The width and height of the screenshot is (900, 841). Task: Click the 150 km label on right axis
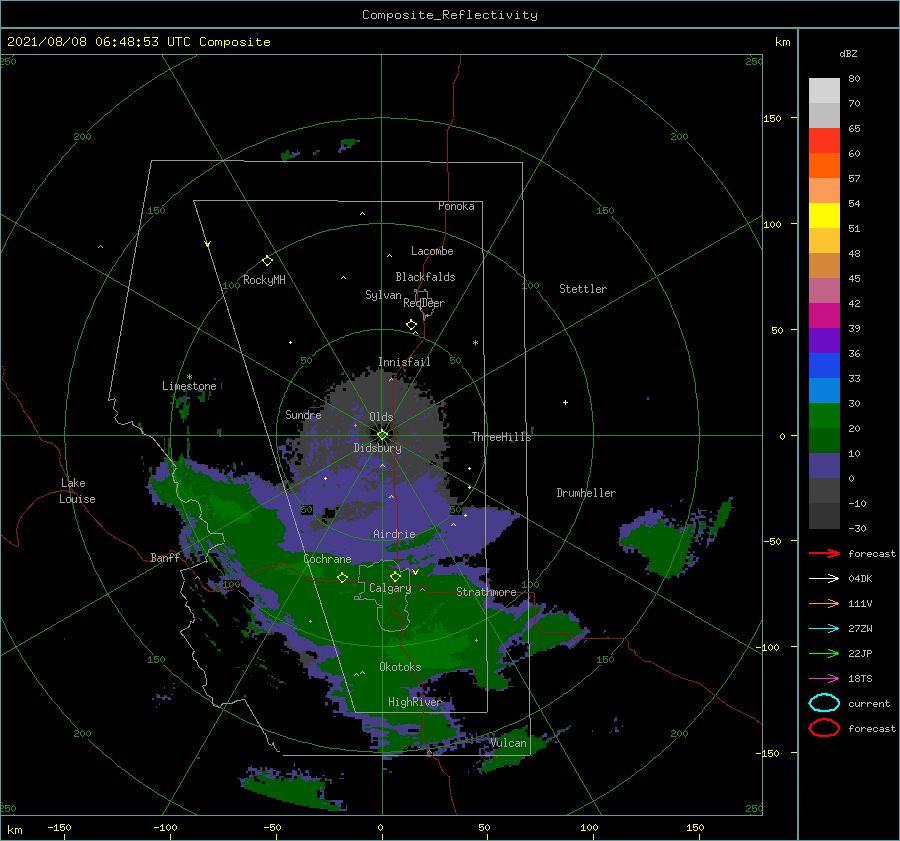click(x=772, y=118)
